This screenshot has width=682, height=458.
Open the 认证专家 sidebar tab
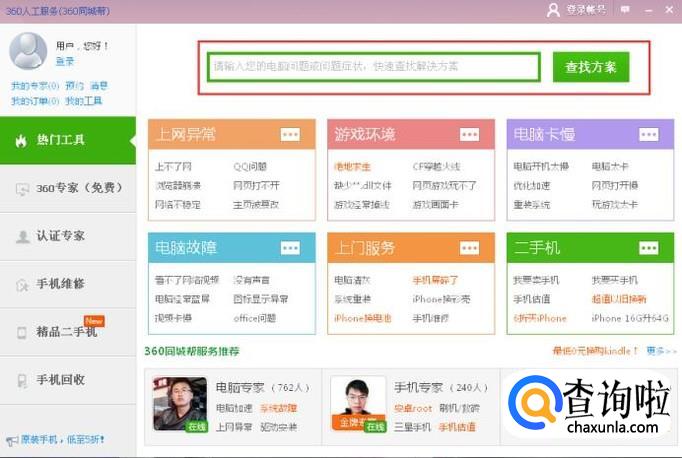click(x=68, y=236)
